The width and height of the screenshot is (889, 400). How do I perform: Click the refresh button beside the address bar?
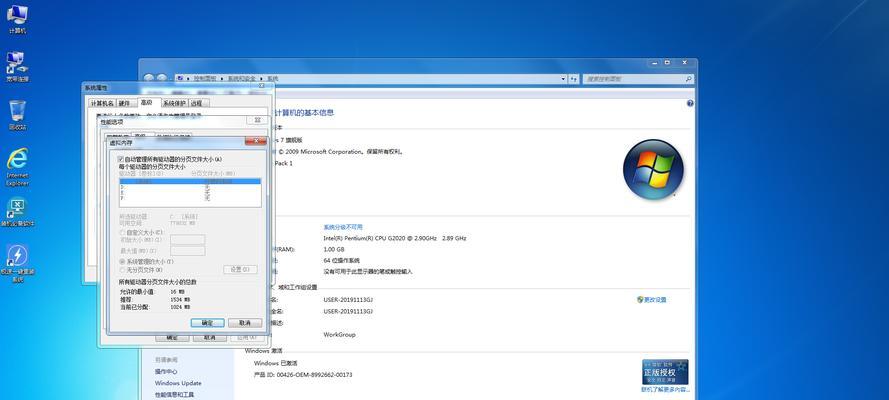[x=573, y=79]
